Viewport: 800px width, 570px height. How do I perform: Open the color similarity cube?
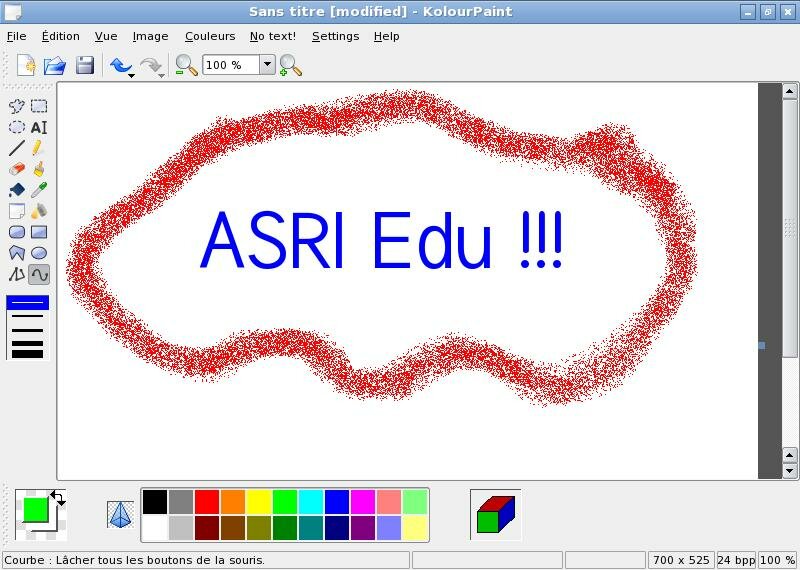coord(495,514)
